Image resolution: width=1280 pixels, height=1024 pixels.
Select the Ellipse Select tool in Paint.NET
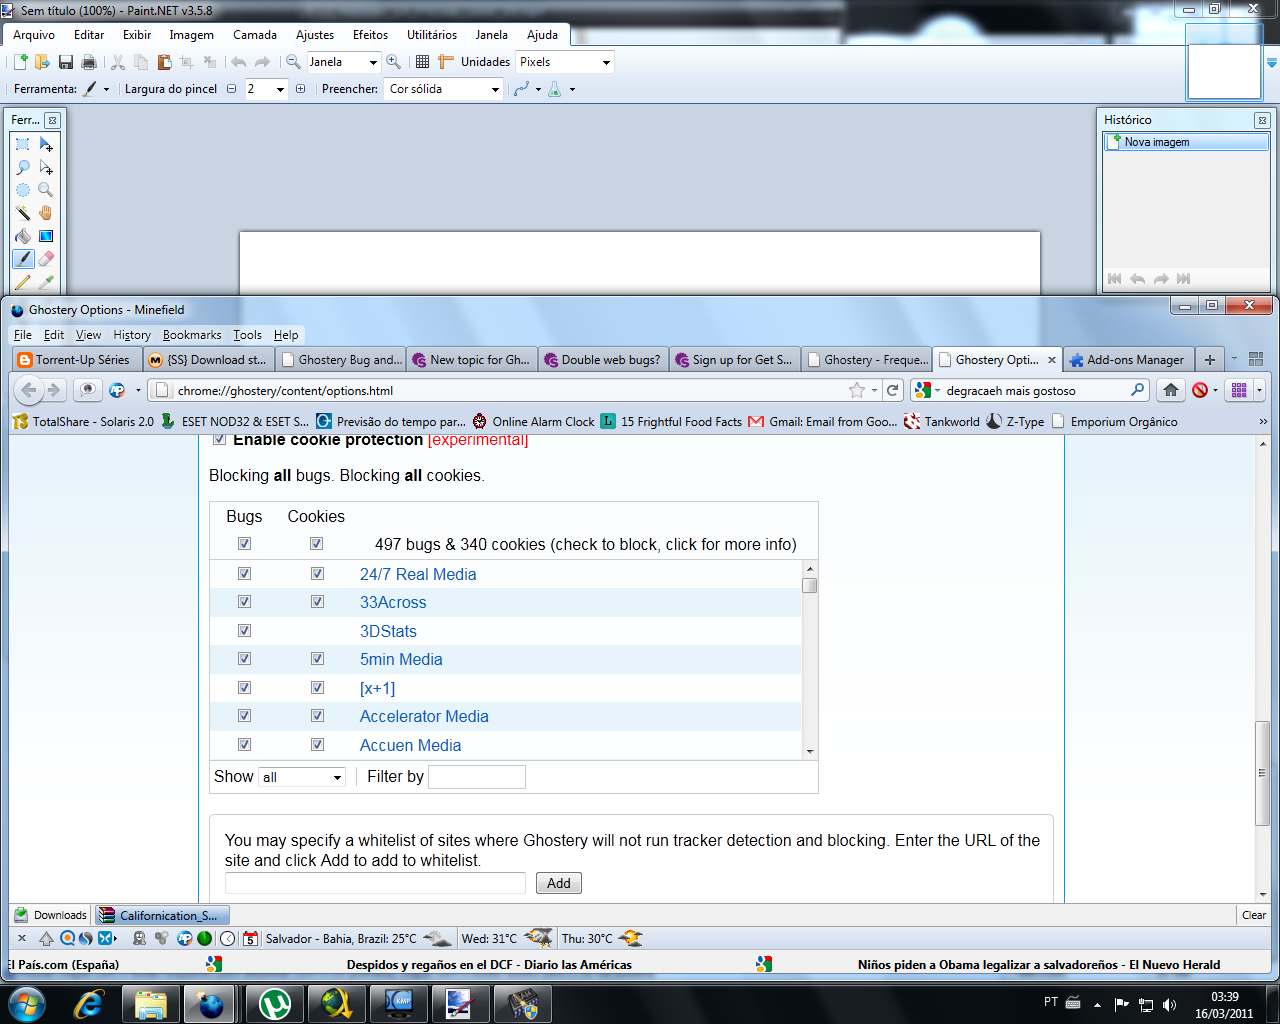tap(23, 190)
